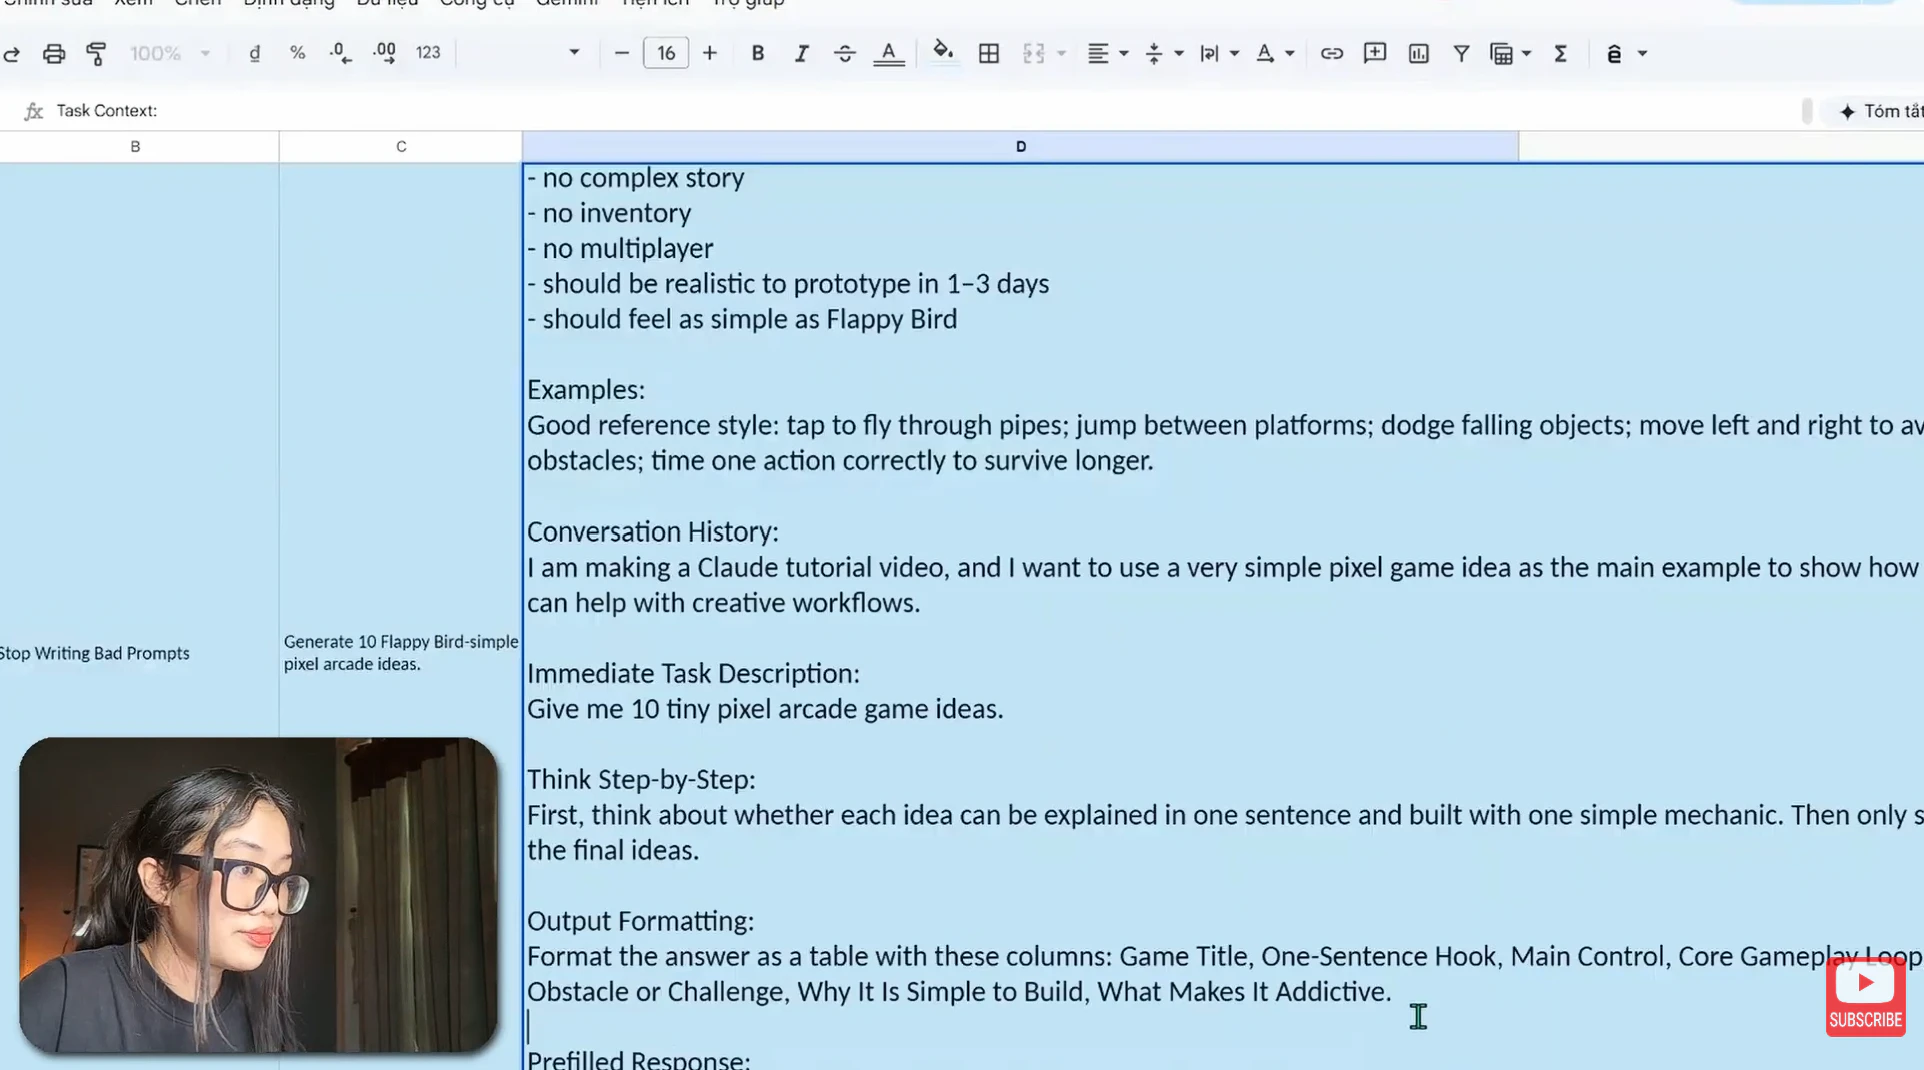Open the Gemini menu
Screen dimensions: 1924x1070
566,4
